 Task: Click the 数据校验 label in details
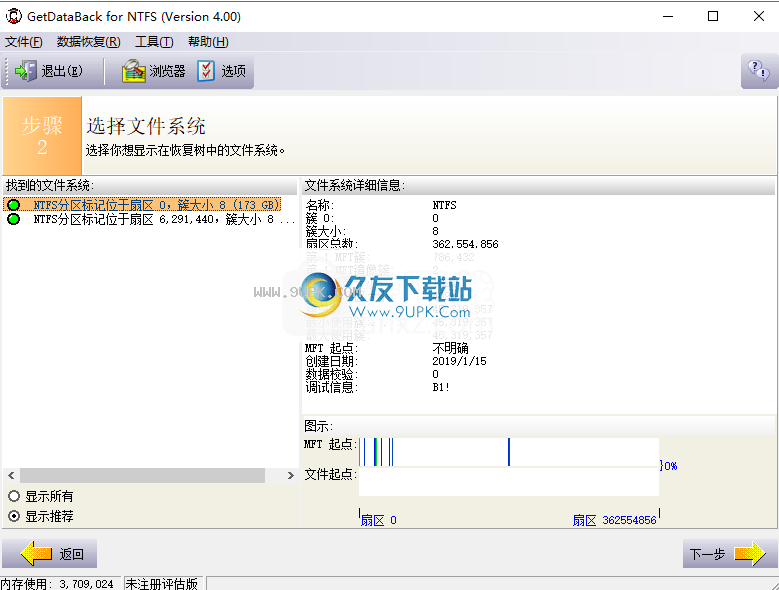pos(331,374)
